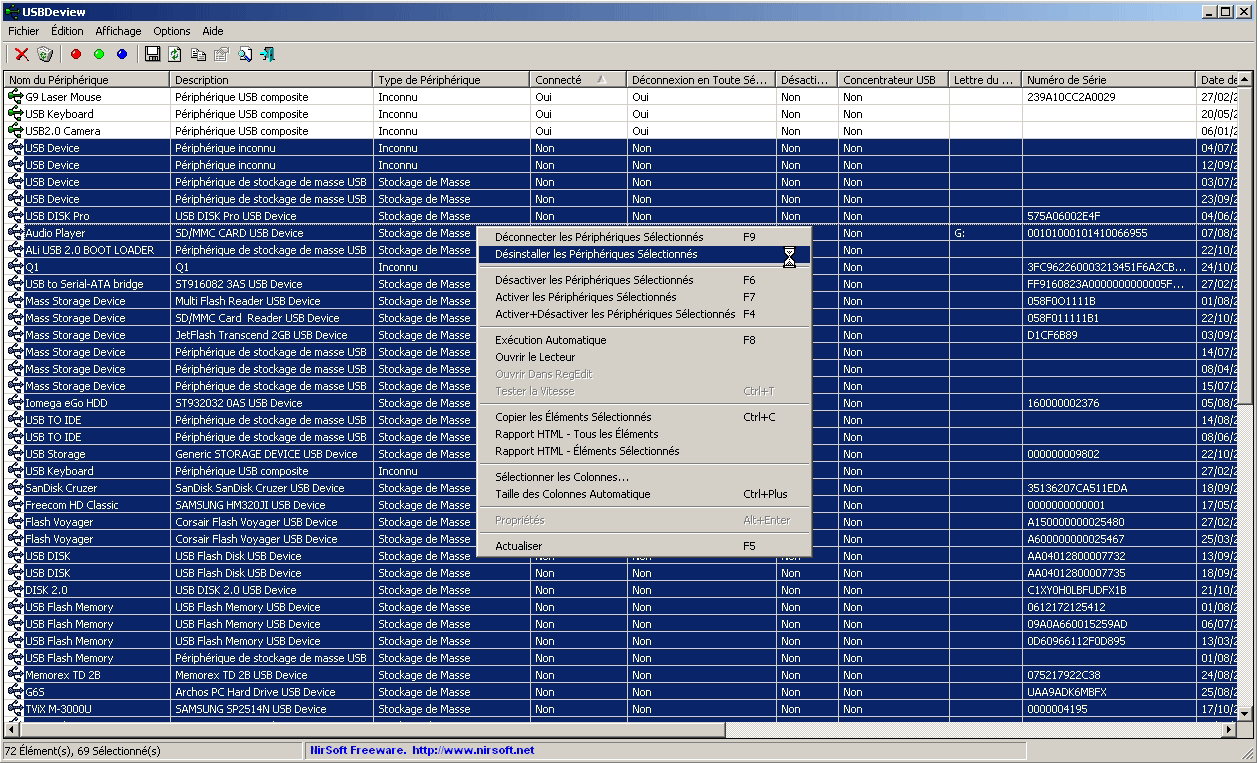The image size is (1257, 763).
Task: Click the device icon beside TViX M-3000U
Action: tap(15, 709)
